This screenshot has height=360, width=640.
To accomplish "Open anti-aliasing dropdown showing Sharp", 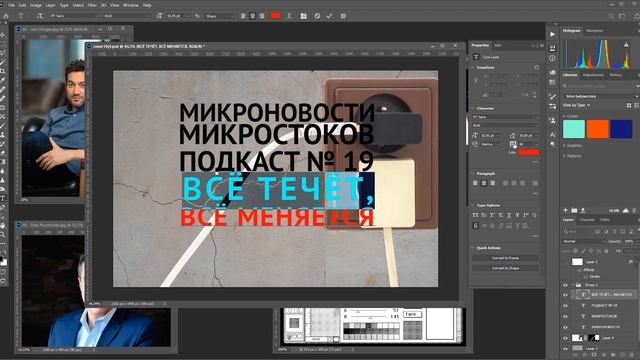I will pos(220,16).
